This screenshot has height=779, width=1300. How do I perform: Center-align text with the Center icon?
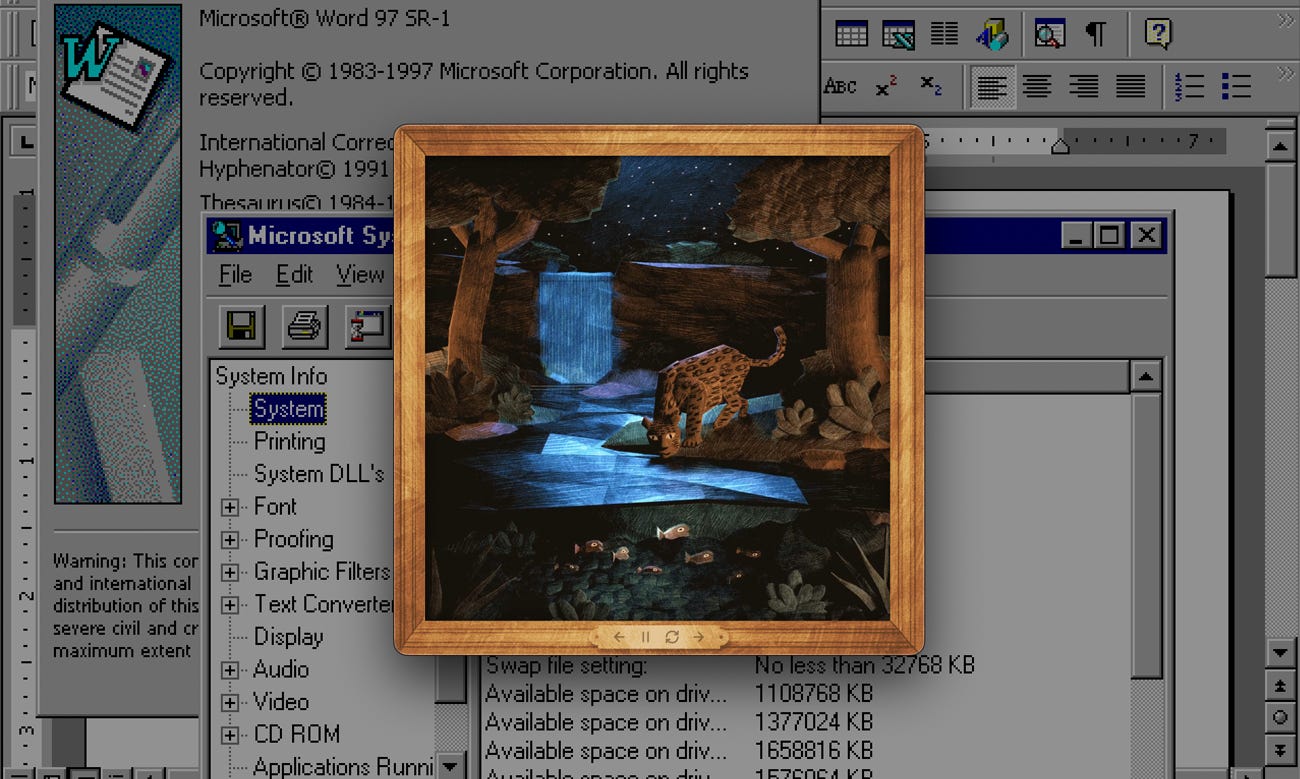point(1037,87)
